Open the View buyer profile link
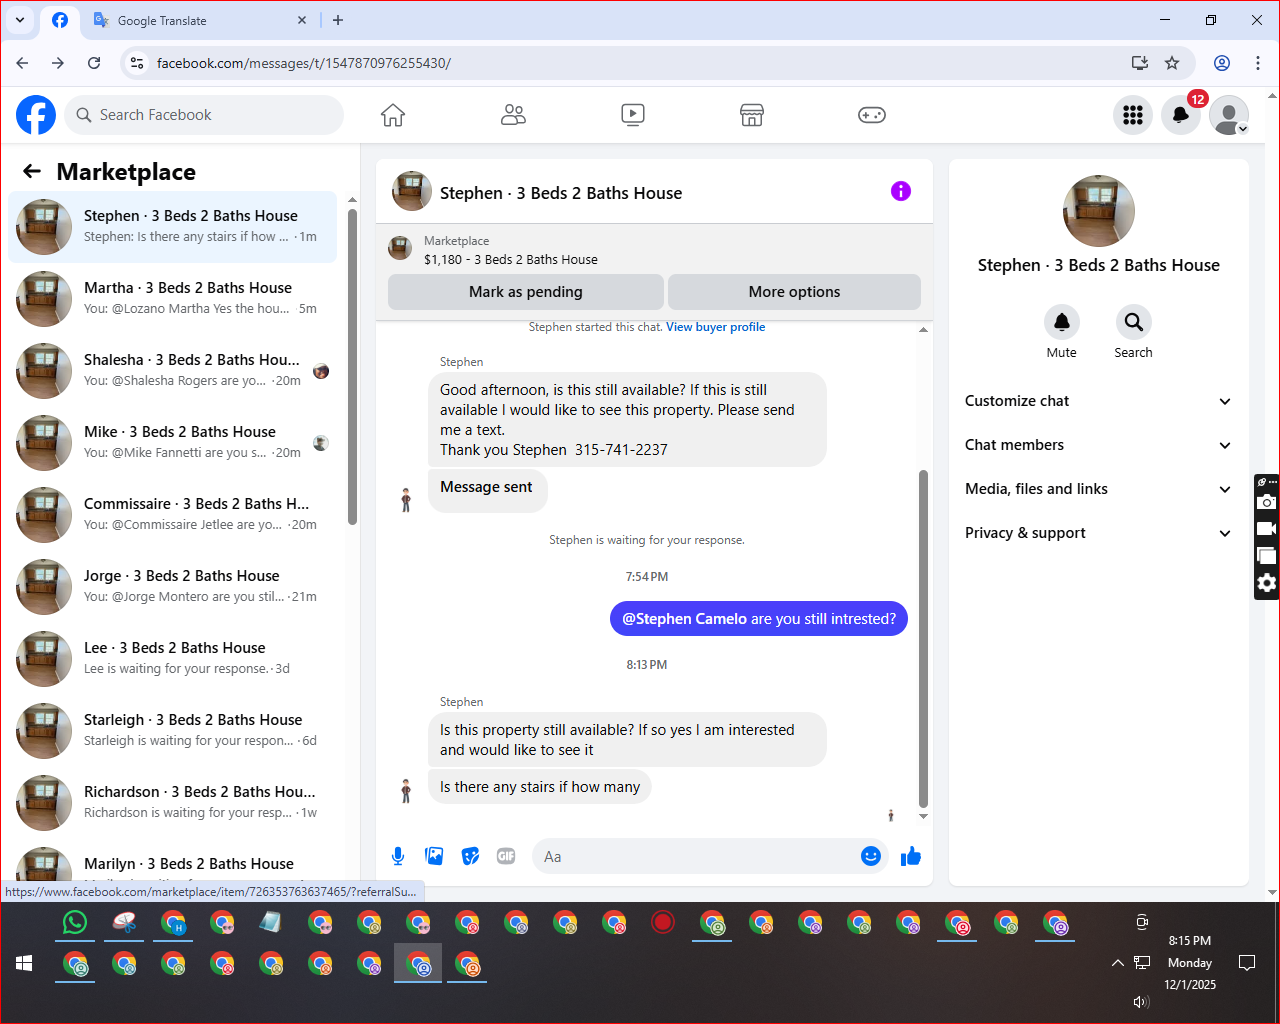 pos(716,327)
